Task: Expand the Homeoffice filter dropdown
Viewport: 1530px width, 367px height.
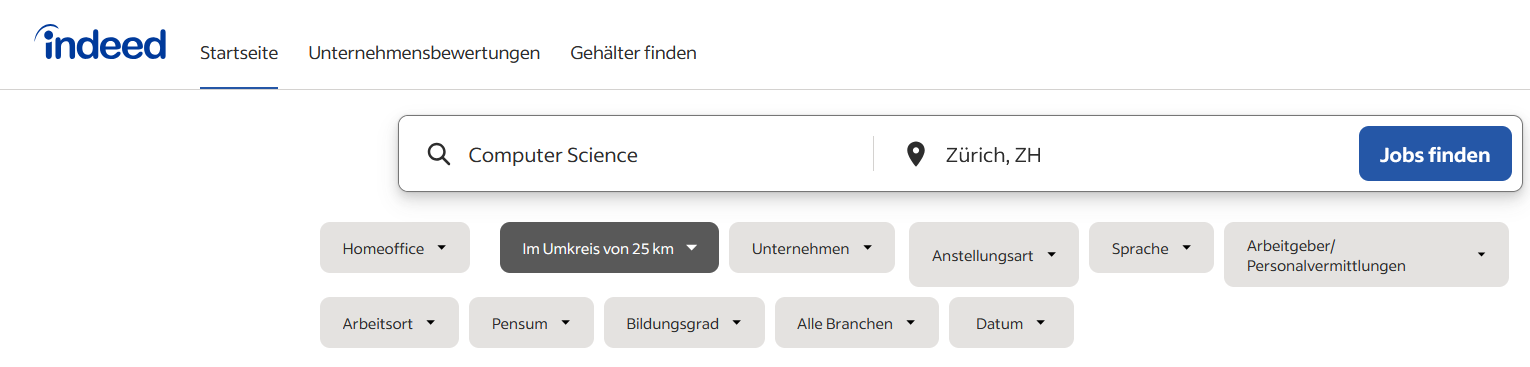Action: tap(395, 247)
